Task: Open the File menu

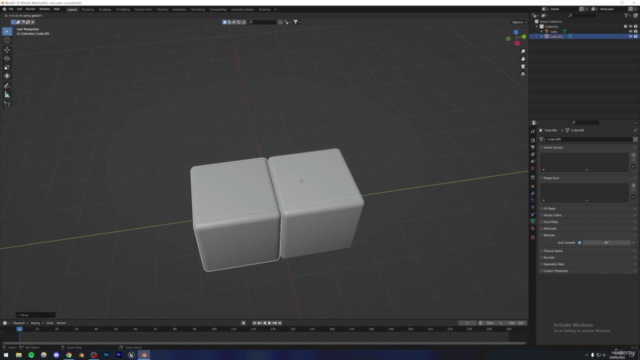Action: pos(11,9)
